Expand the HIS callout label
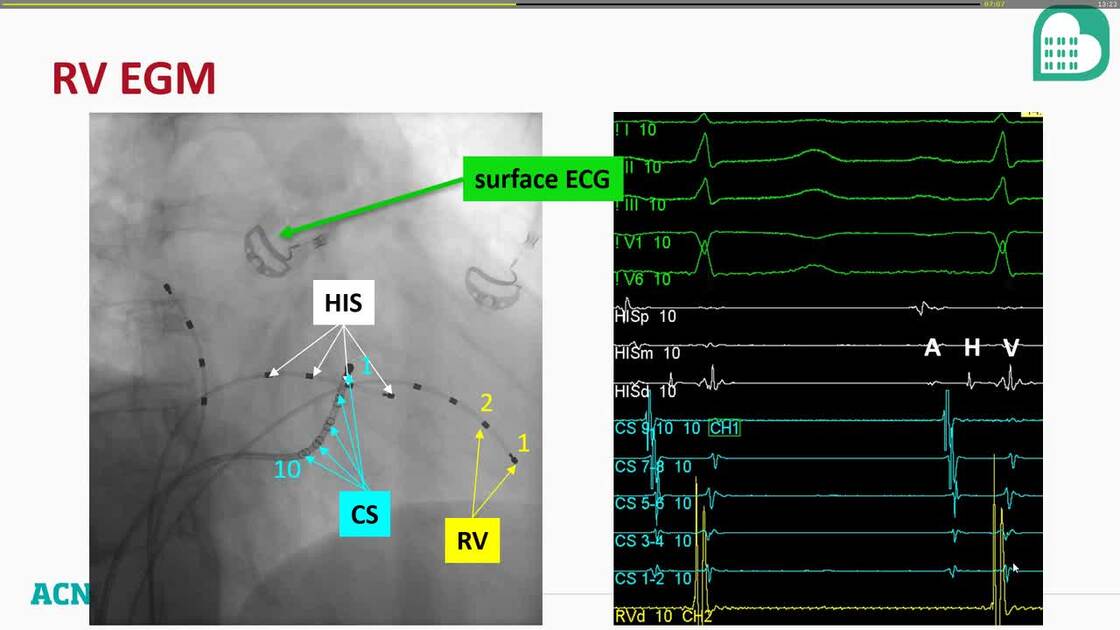Image resolution: width=1120 pixels, height=630 pixels. (344, 302)
